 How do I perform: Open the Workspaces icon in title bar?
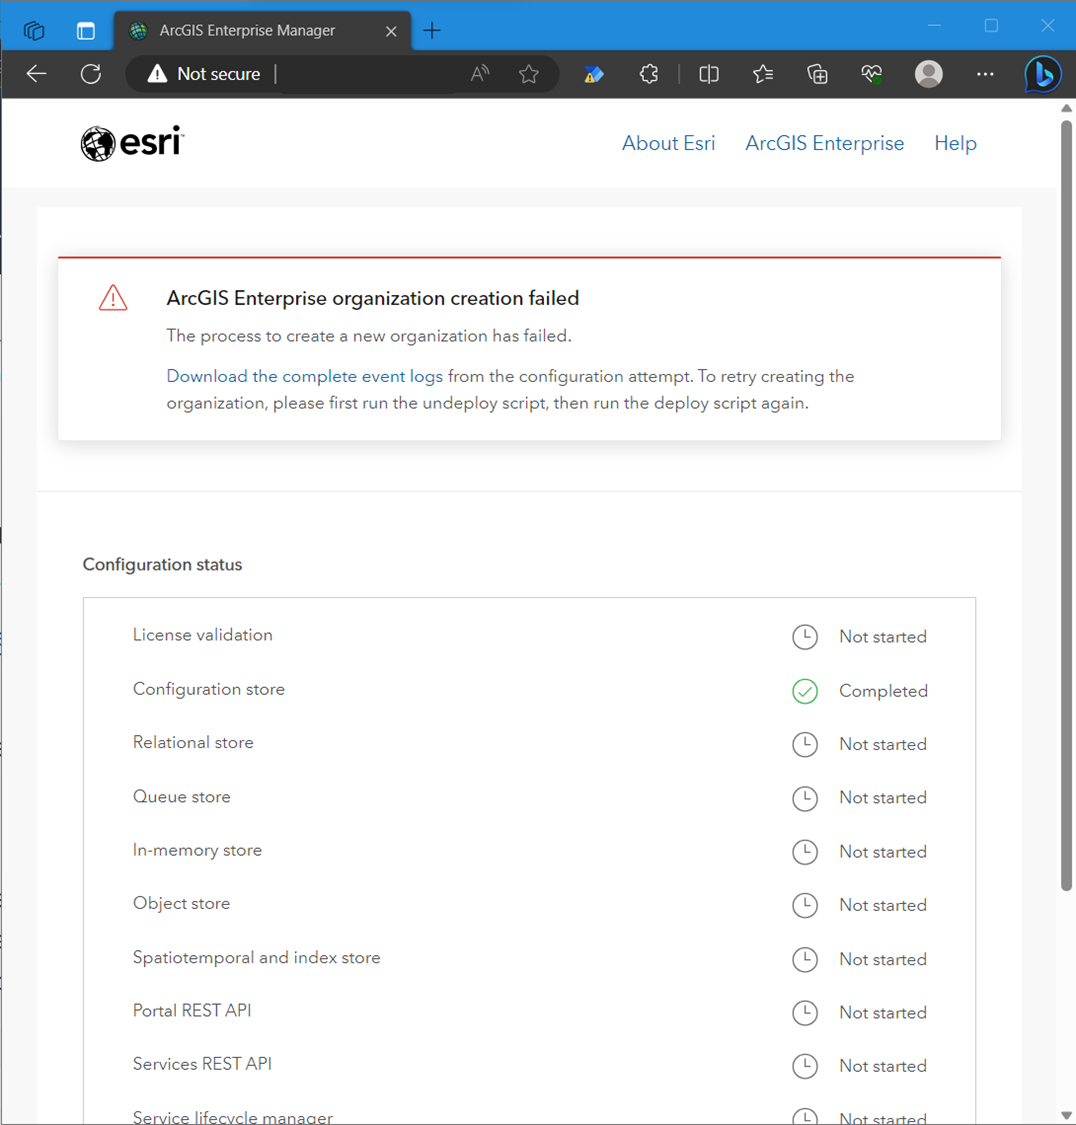(34, 31)
